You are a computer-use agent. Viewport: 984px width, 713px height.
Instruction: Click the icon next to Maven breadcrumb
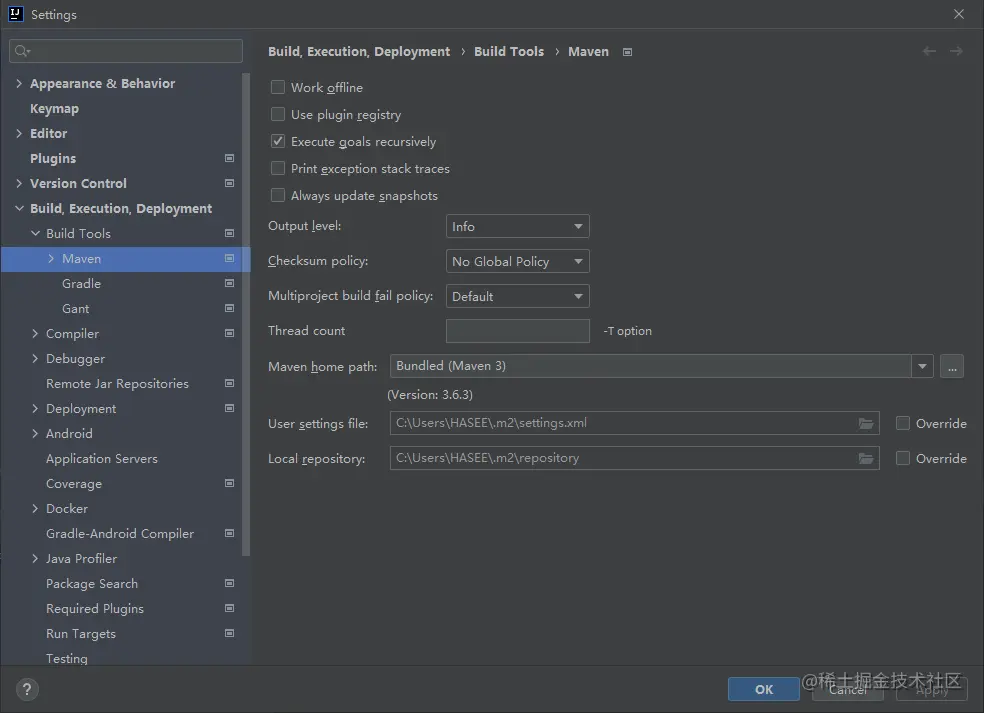[627, 52]
